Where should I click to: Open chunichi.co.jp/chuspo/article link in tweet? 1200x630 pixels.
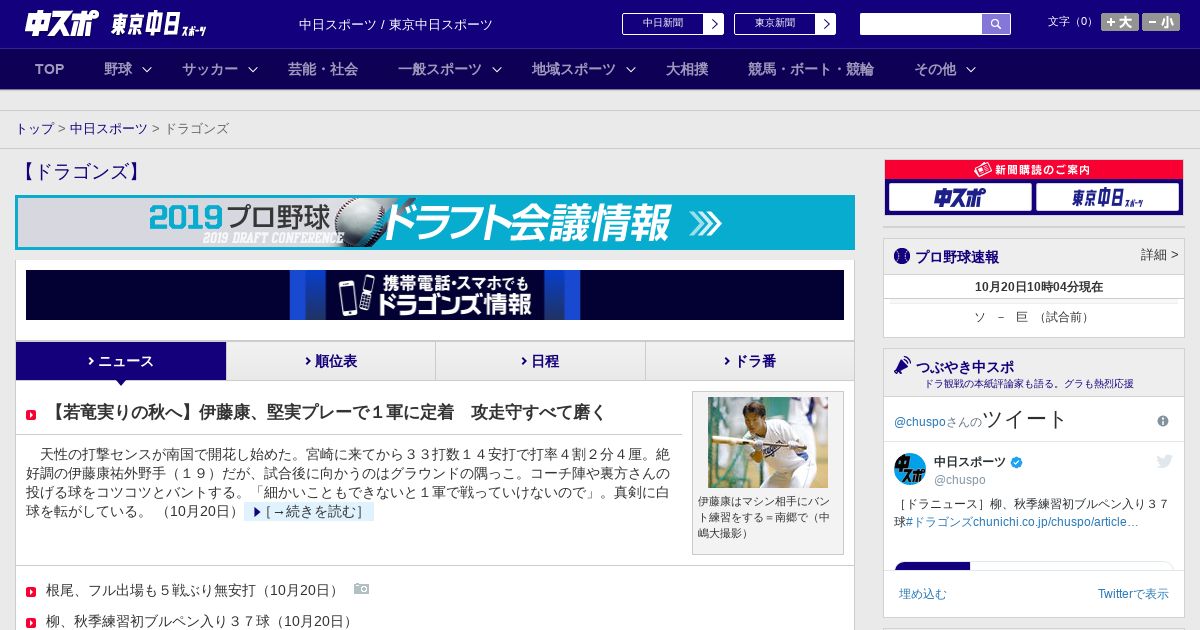pyautogui.click(x=1056, y=522)
